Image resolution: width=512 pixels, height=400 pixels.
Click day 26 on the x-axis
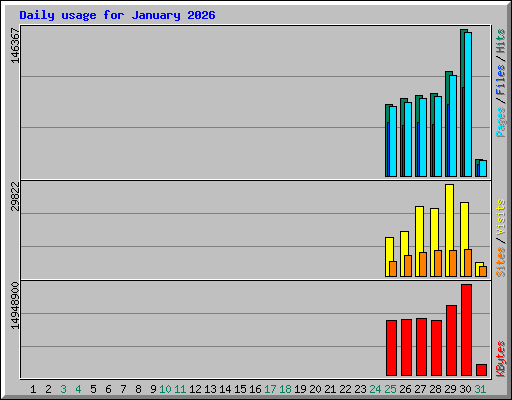[405, 389]
